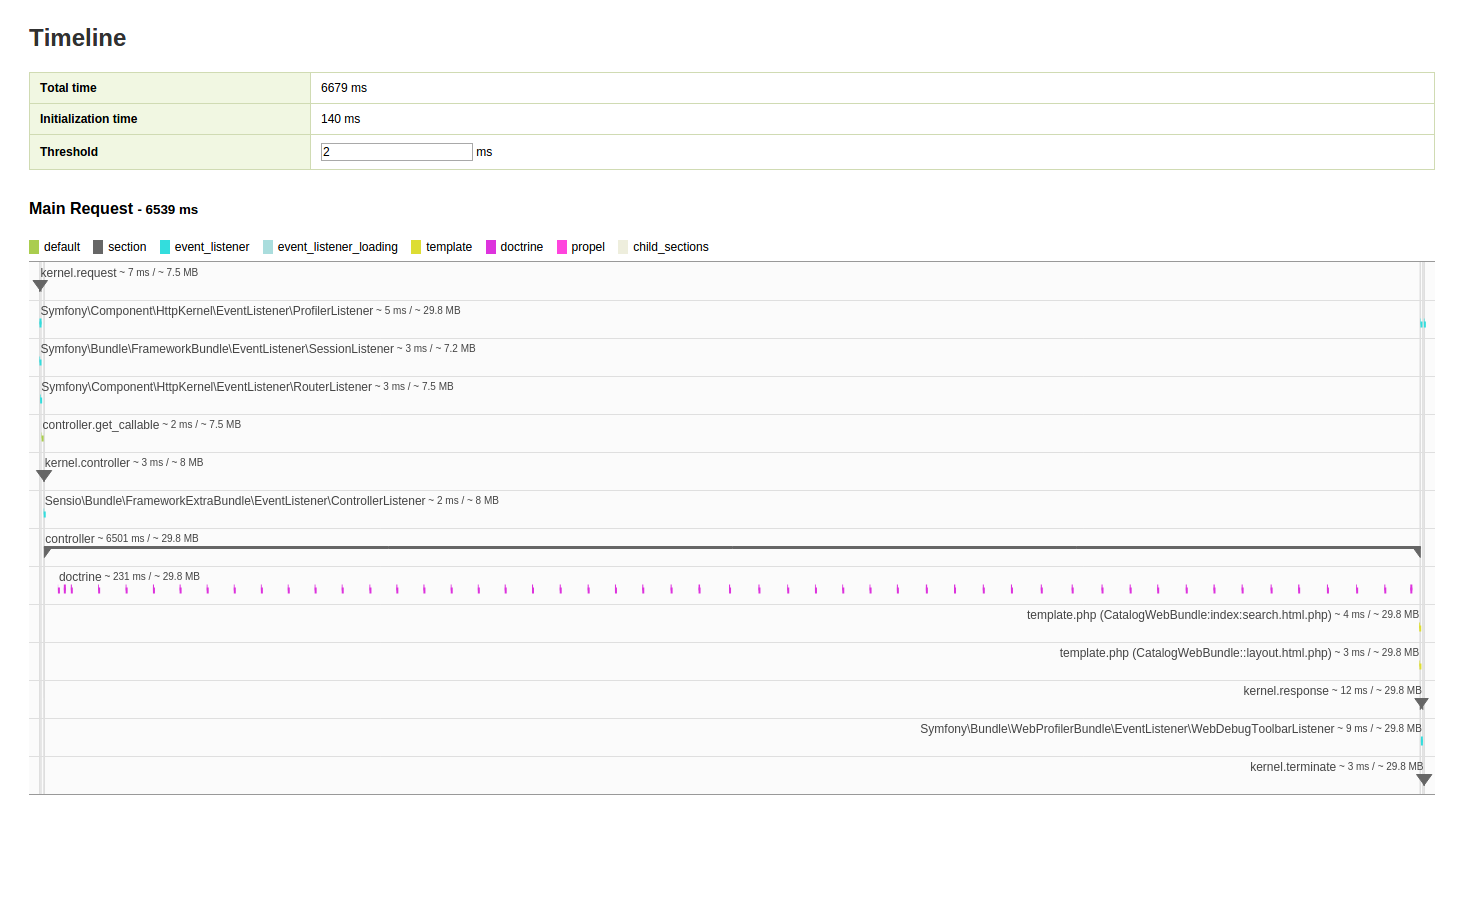Screen dimensions: 1469x901
Task: Click the 'kernel.response' timeline label
Action: click(x=1286, y=691)
